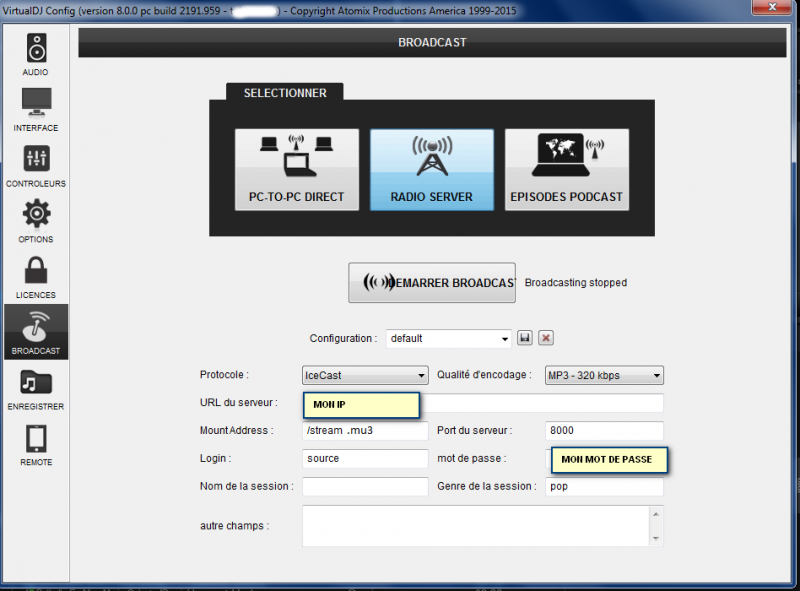Open the Configuration default dropdown
Image resolution: width=800 pixels, height=591 pixels.
[x=448, y=338]
